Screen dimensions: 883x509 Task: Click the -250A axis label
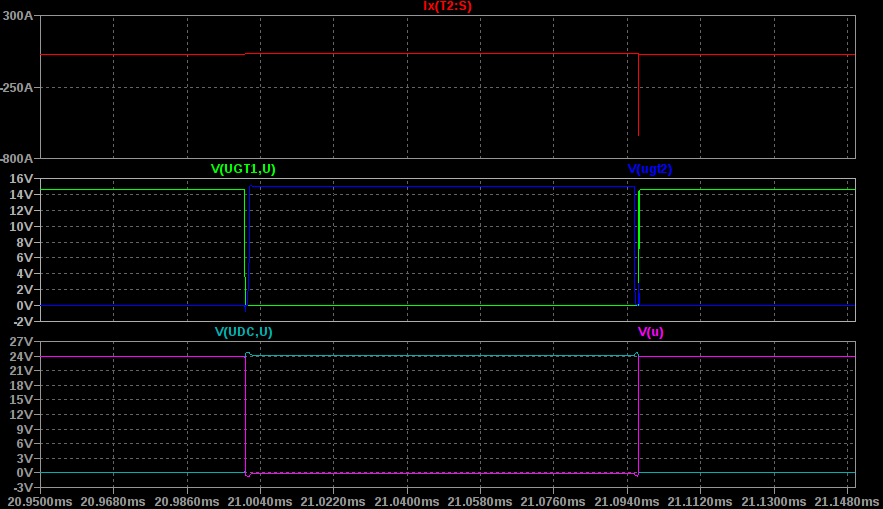click(17, 88)
